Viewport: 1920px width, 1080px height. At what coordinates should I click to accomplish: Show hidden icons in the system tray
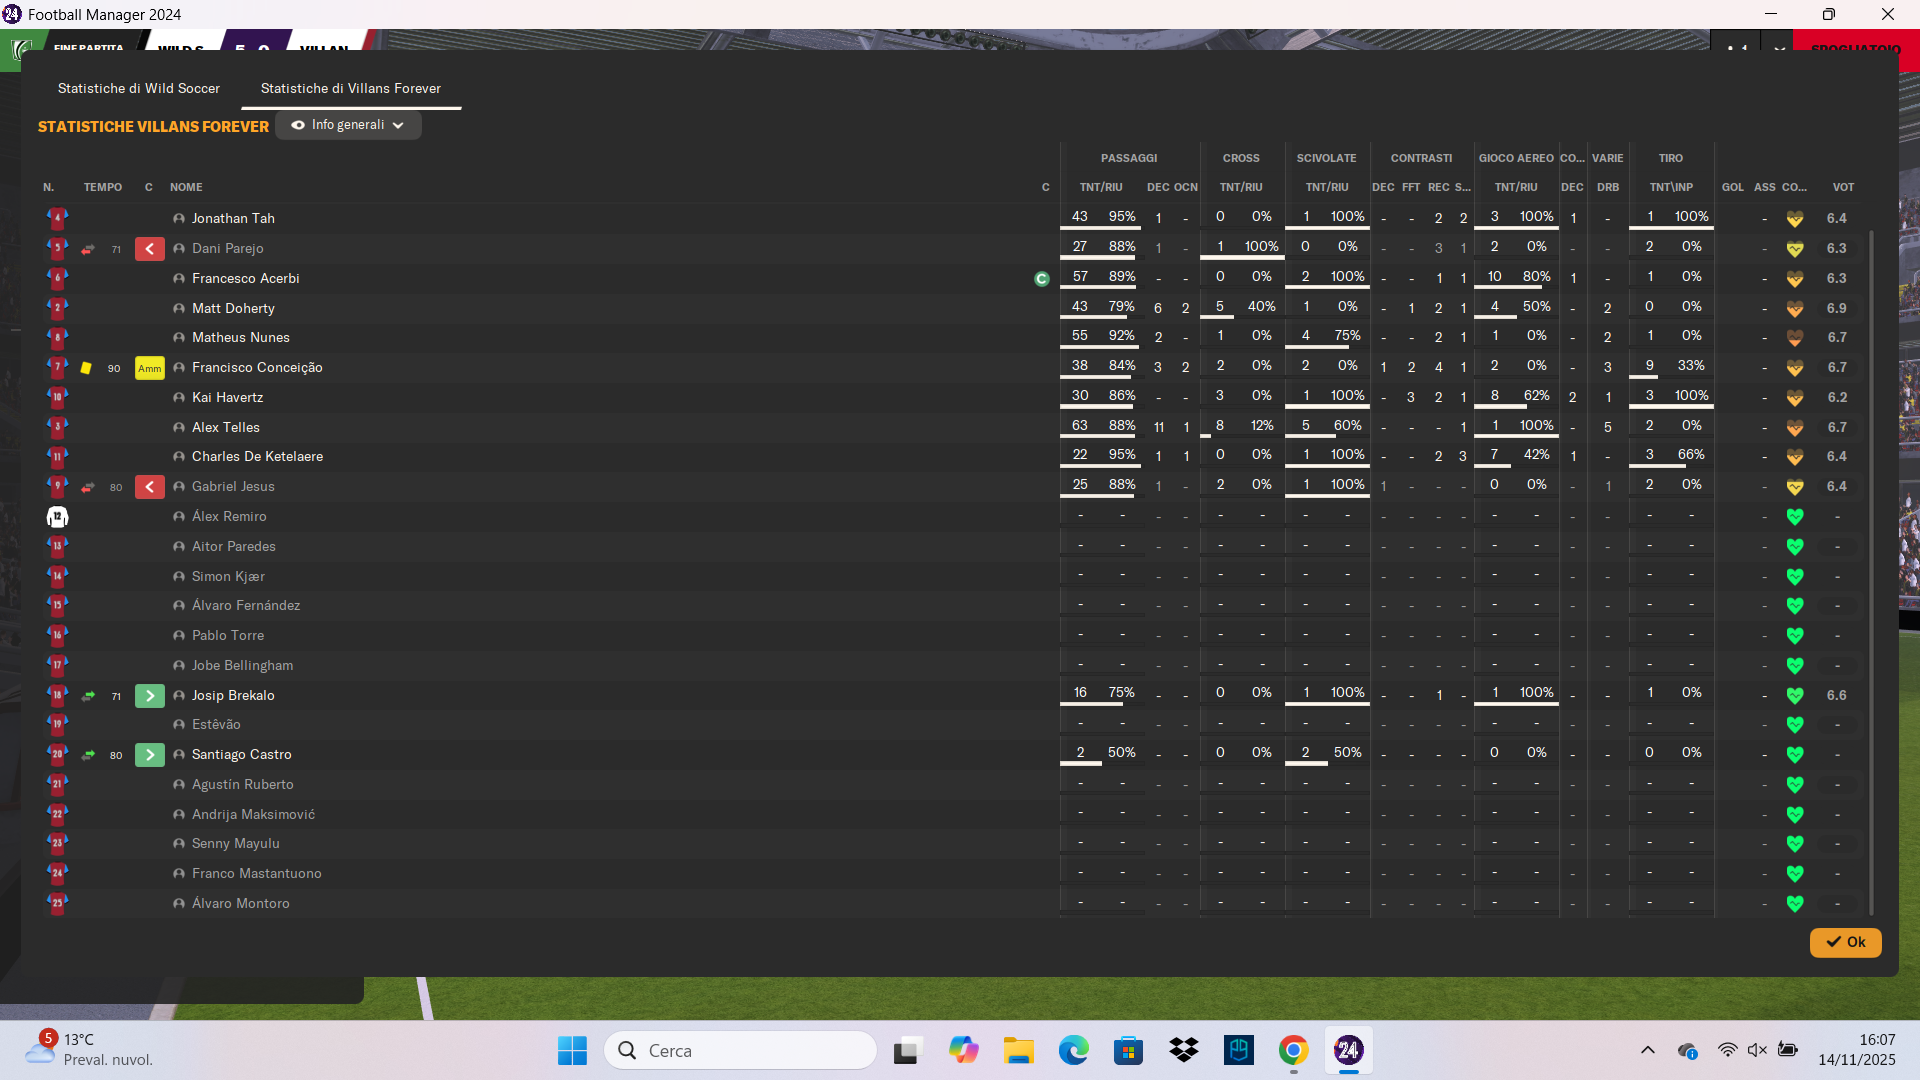(1647, 1050)
